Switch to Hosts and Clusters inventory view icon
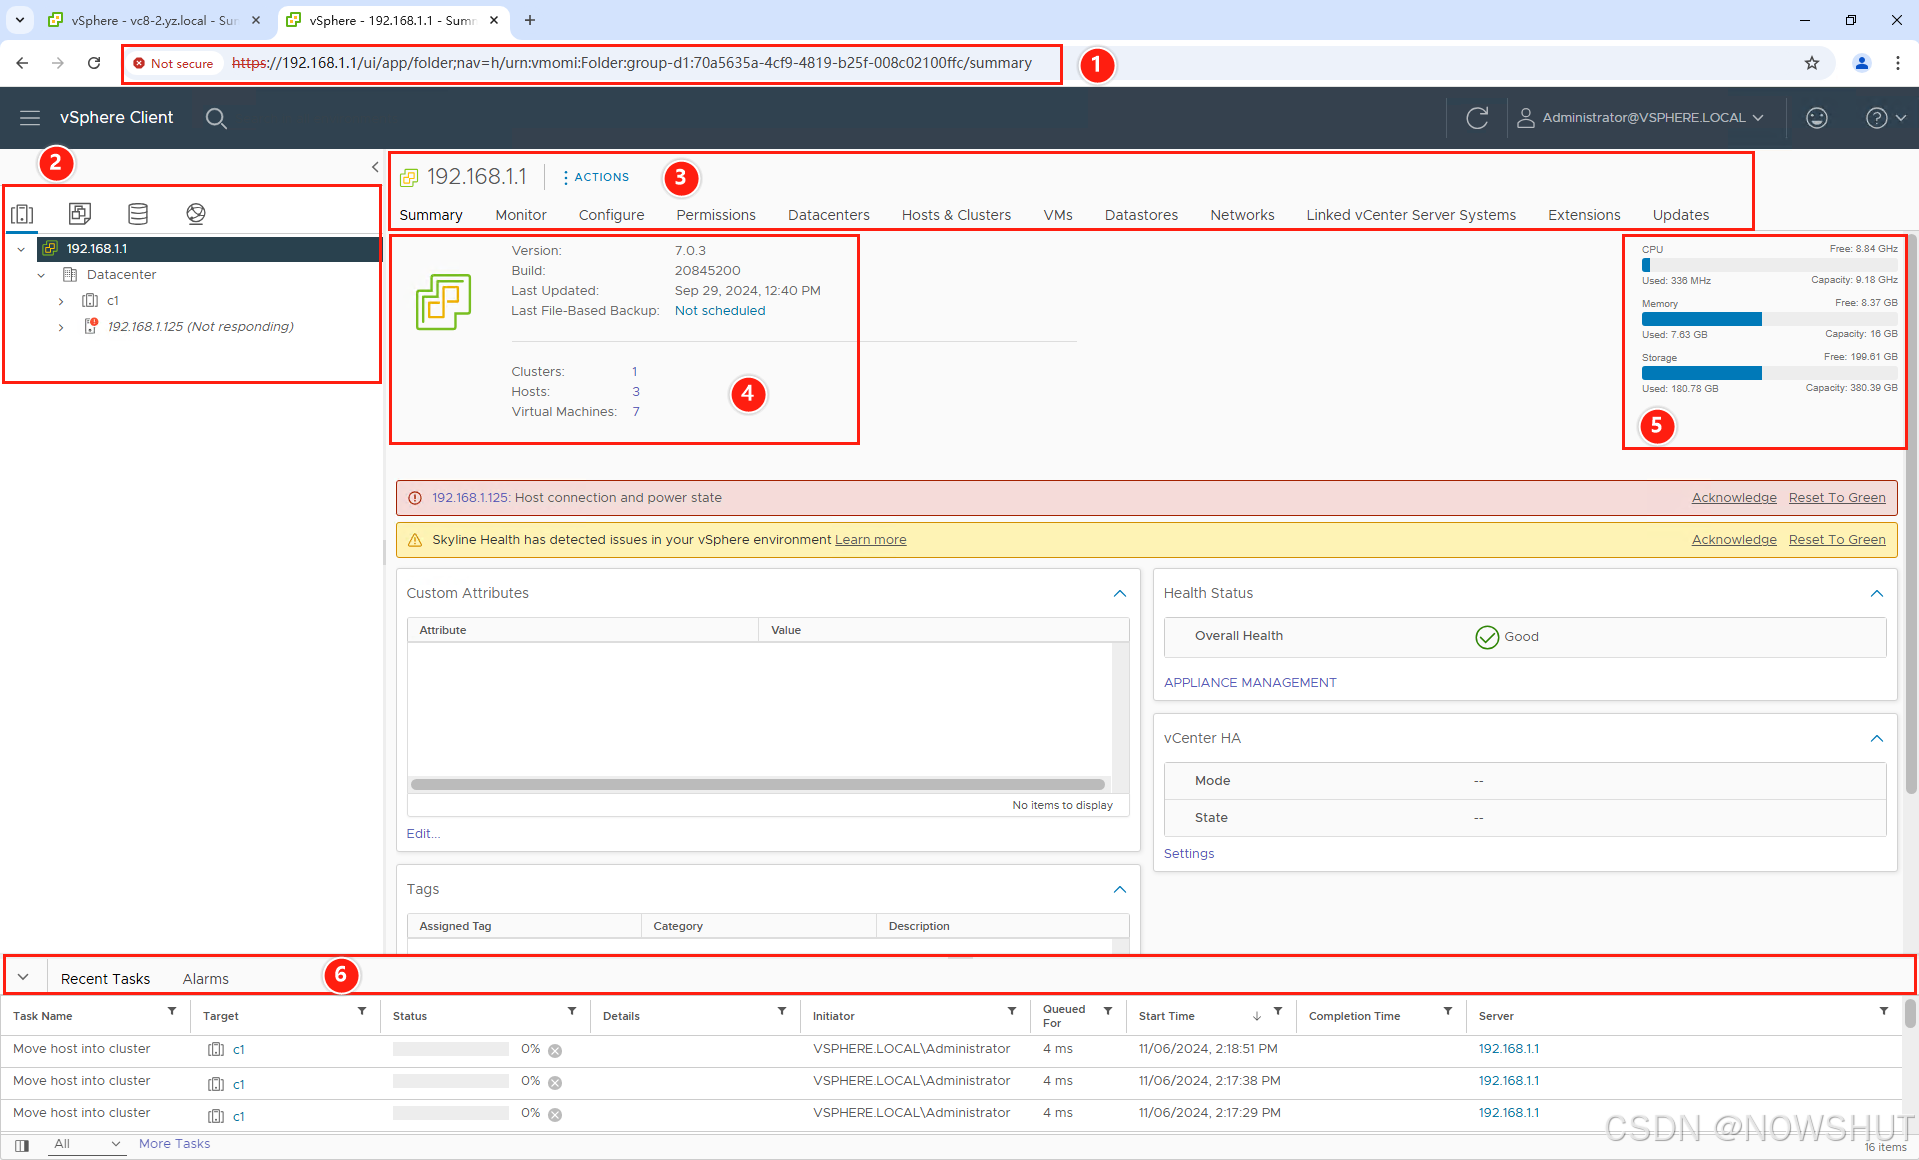Screen dimensions: 1919x1160 (x=22, y=213)
